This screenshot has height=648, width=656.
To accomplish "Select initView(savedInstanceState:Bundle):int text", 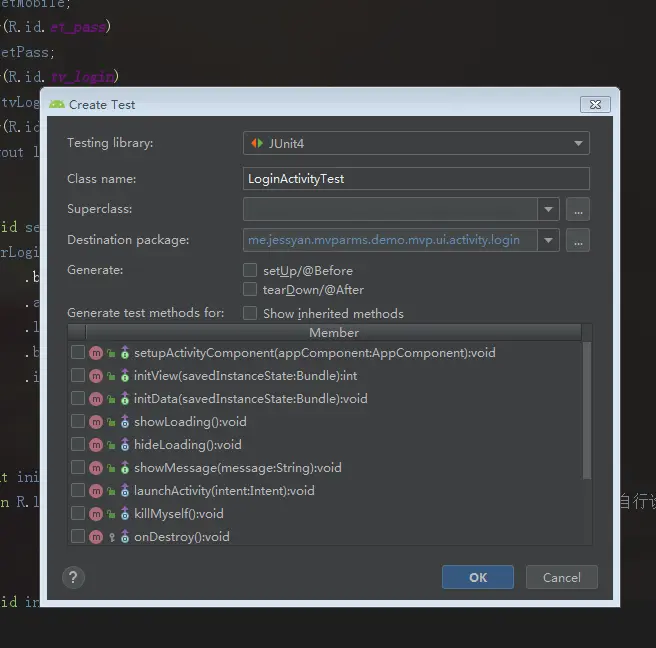I will 246,376.
